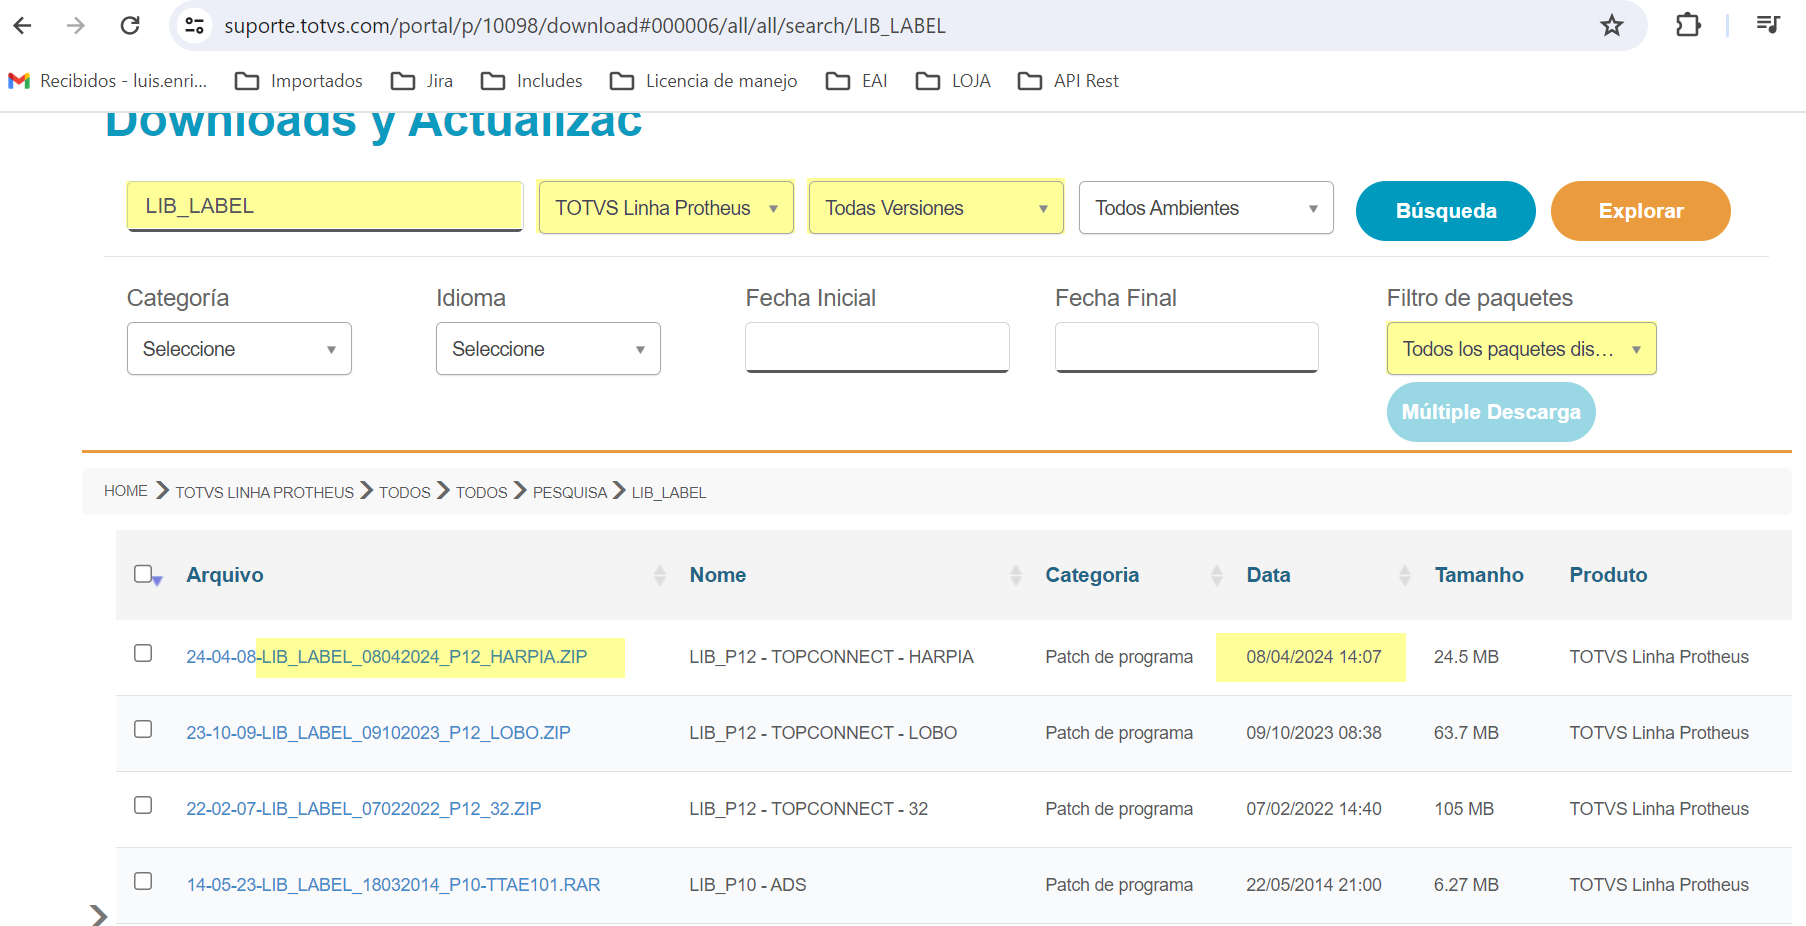1806x926 pixels.
Task: View site information icon in address bar
Action: (x=195, y=25)
